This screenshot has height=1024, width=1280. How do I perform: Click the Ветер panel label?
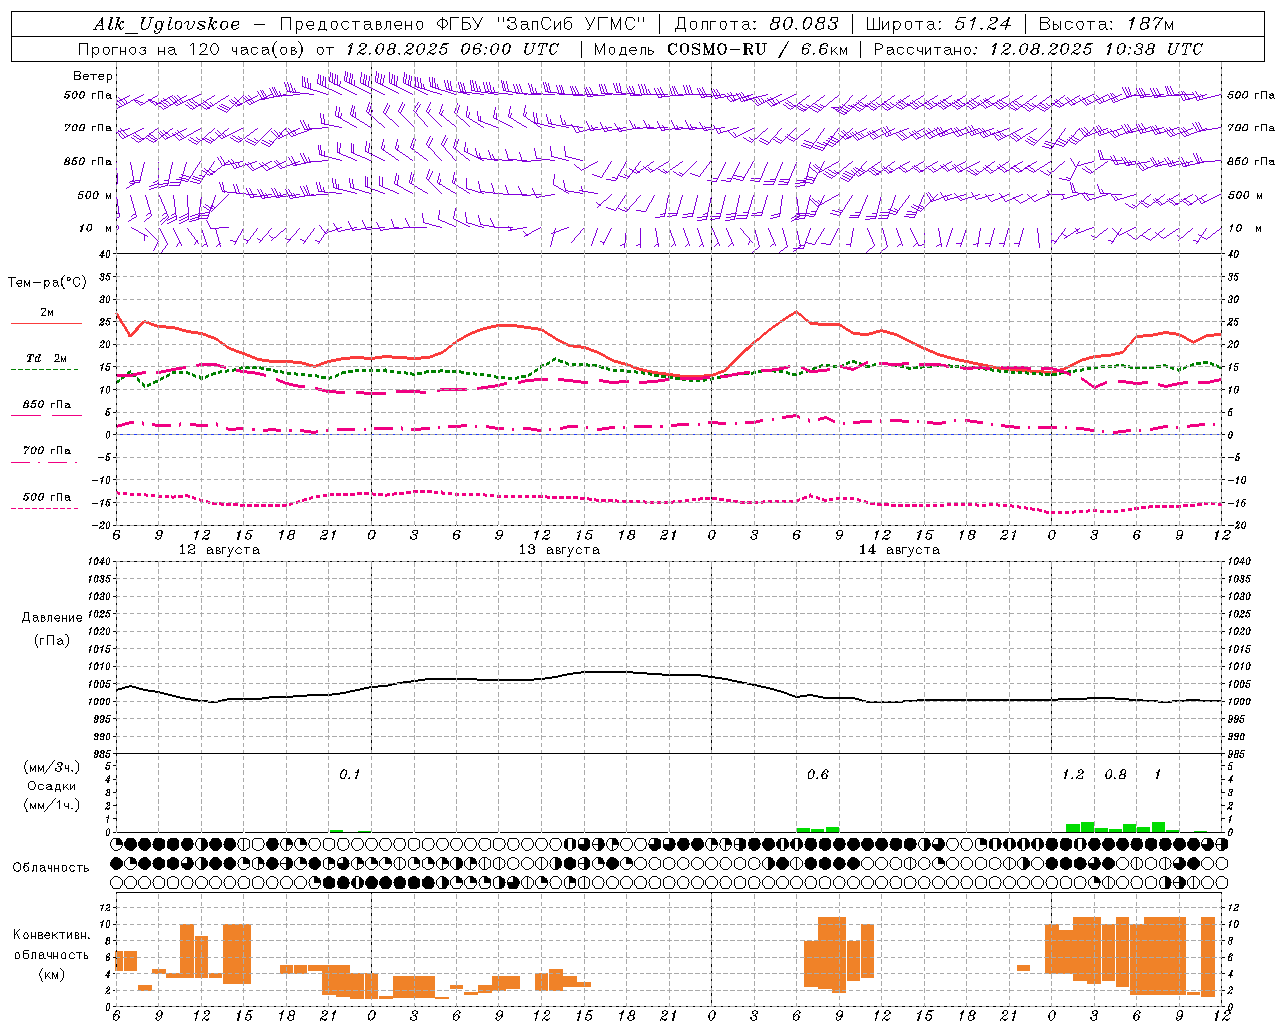[x=93, y=76]
